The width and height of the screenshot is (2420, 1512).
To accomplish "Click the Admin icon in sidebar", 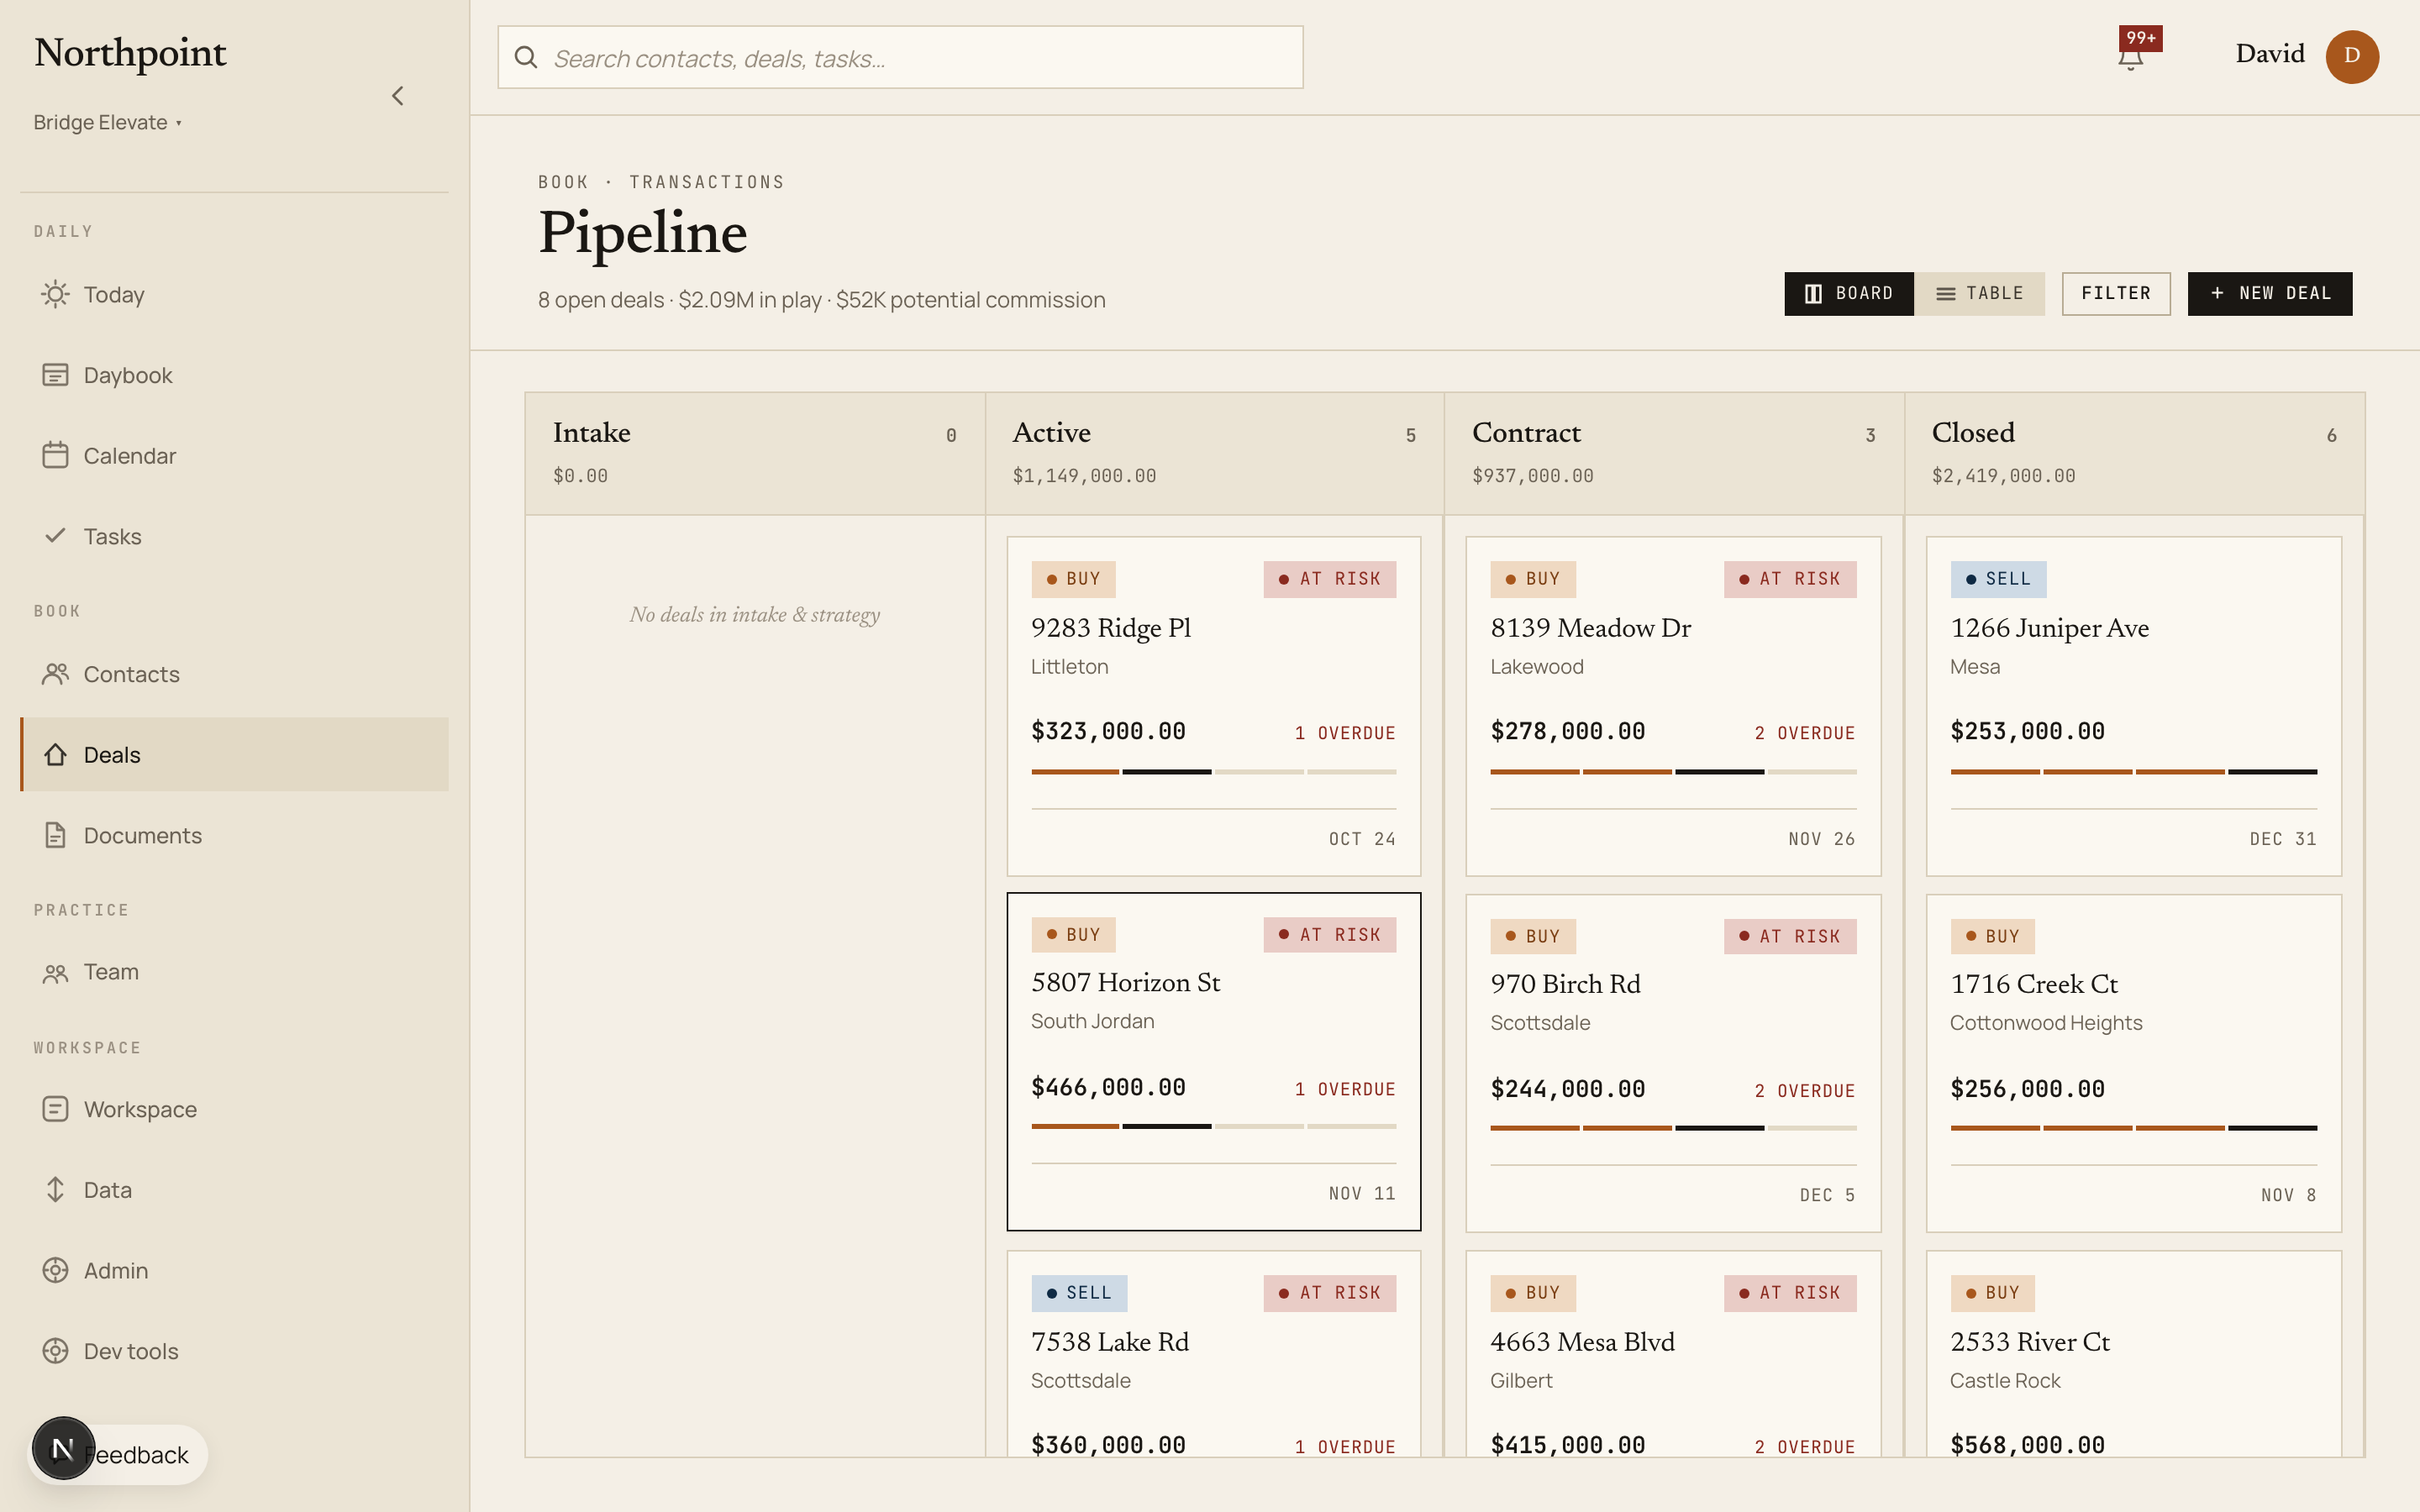I will pyautogui.click(x=55, y=1270).
